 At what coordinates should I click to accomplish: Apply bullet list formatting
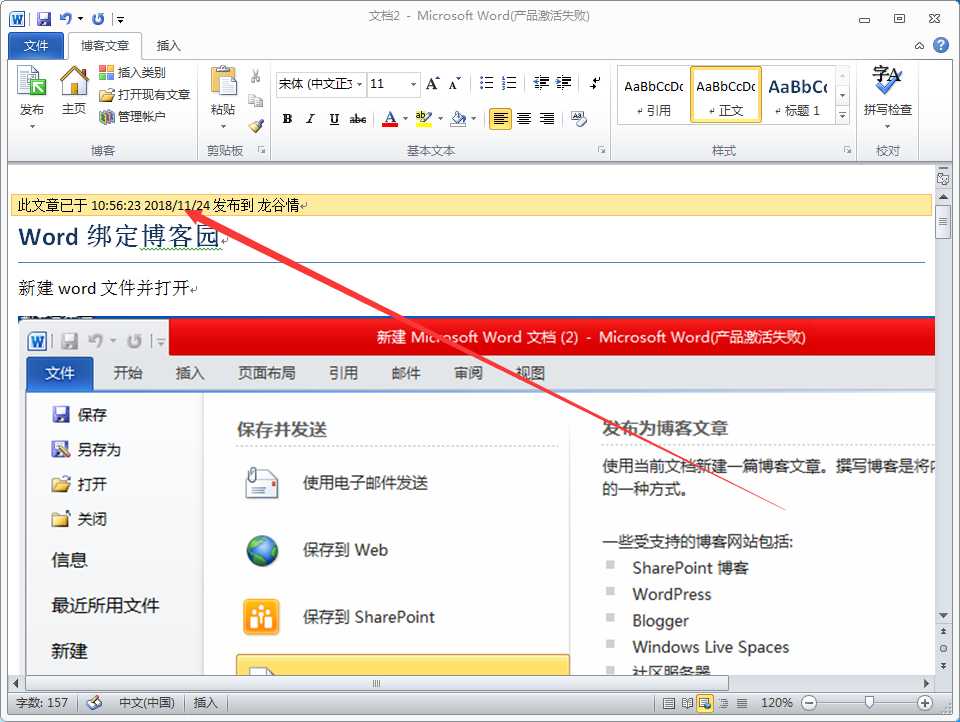click(x=487, y=83)
